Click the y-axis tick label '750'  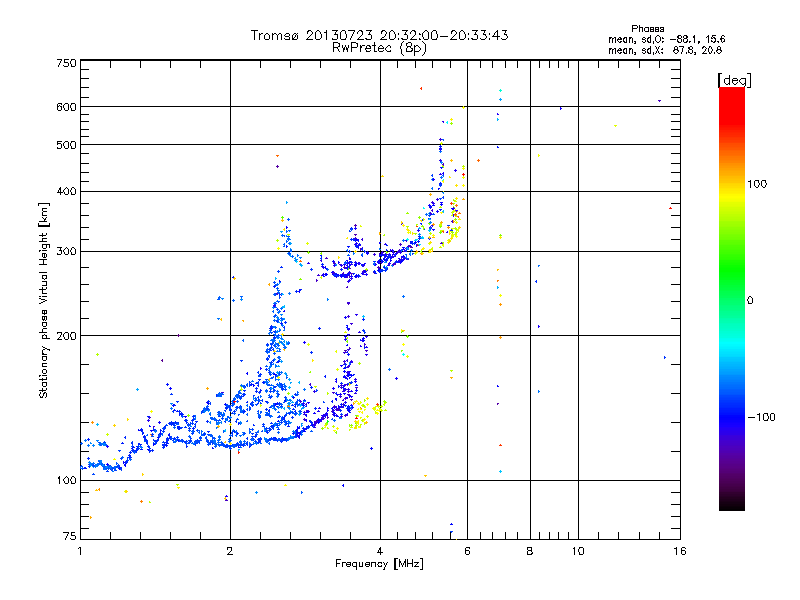66,63
